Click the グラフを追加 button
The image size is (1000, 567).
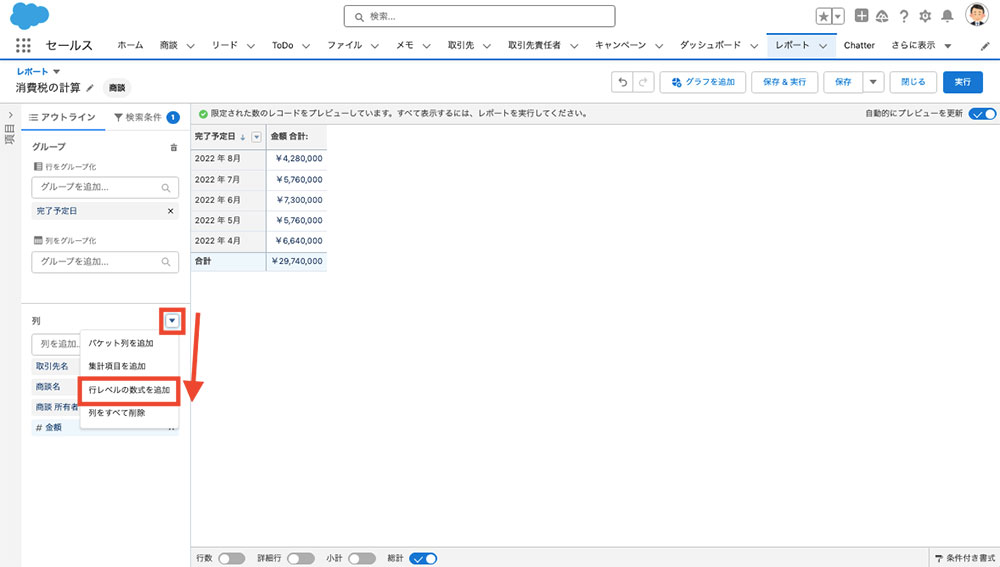pos(703,82)
